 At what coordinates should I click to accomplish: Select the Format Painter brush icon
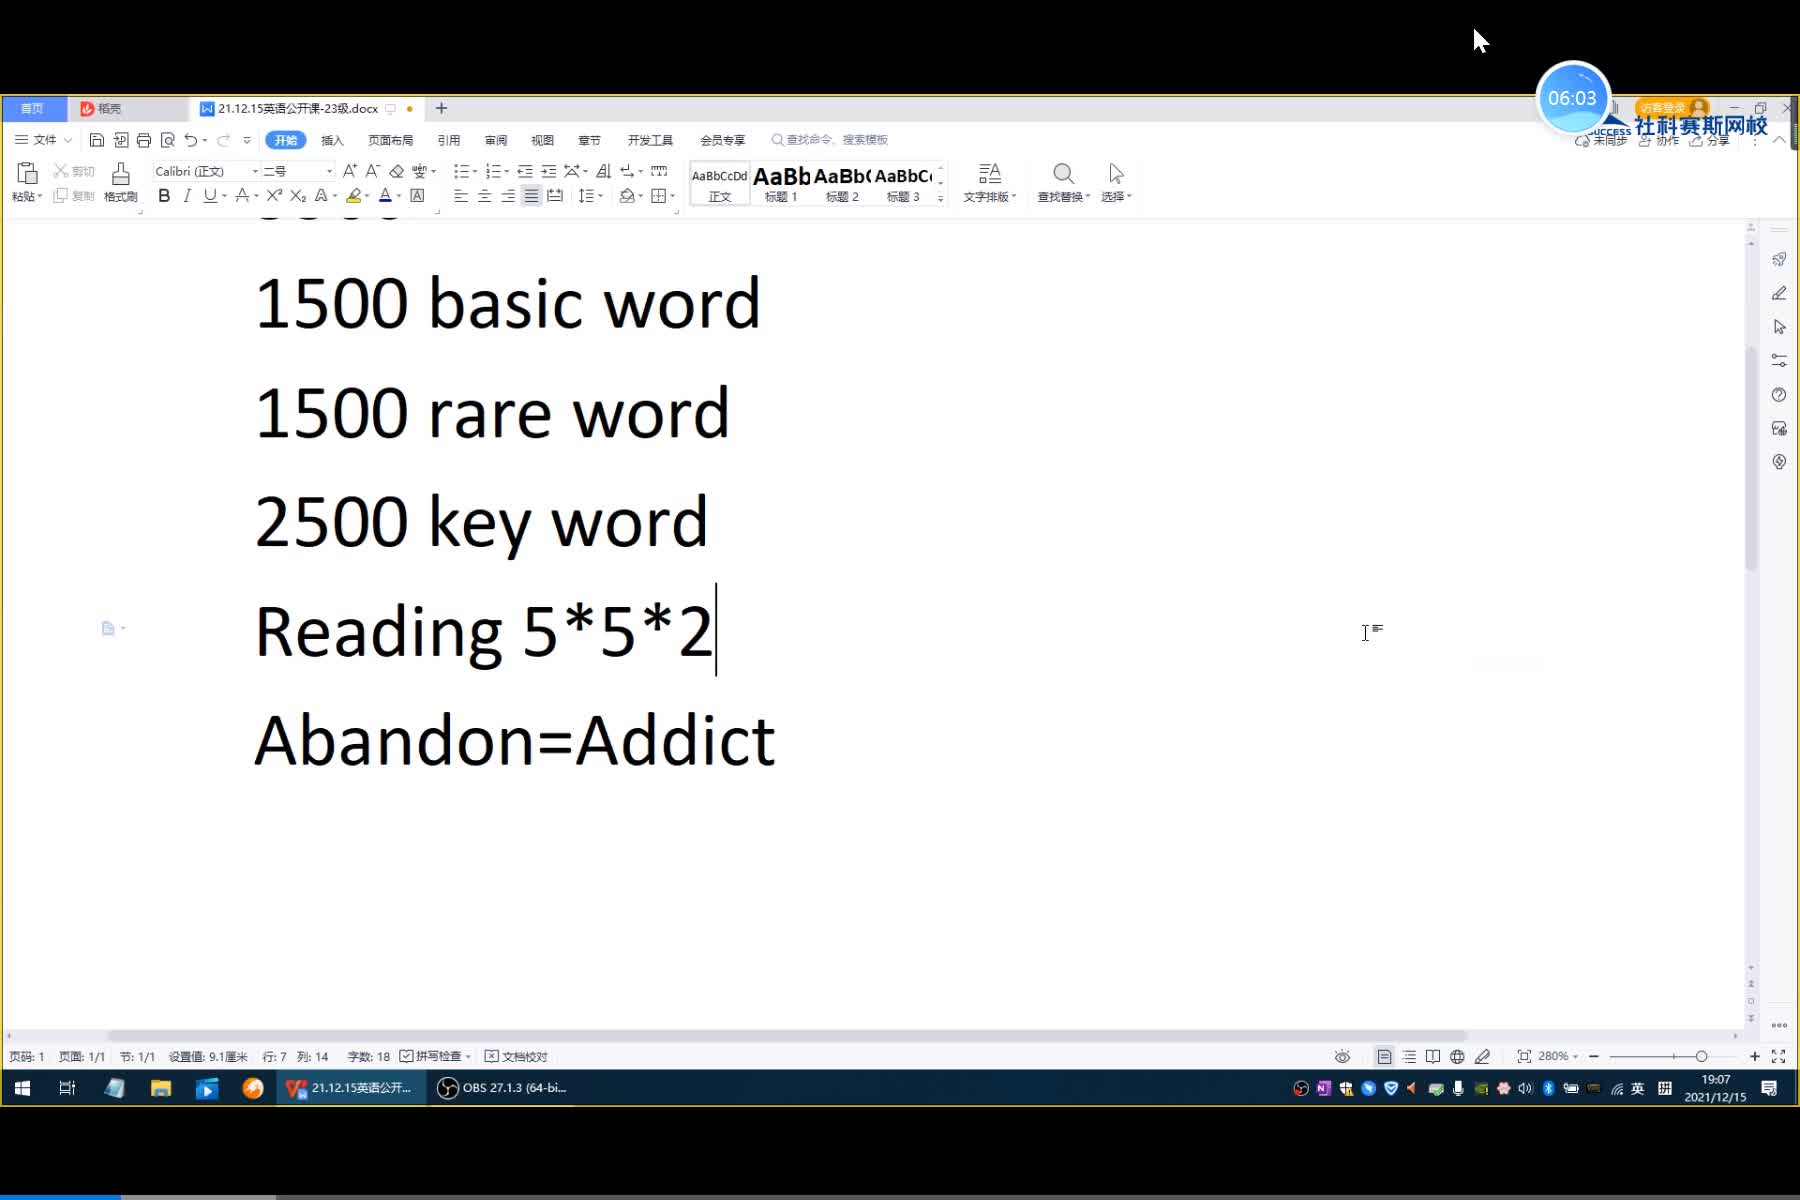click(121, 174)
